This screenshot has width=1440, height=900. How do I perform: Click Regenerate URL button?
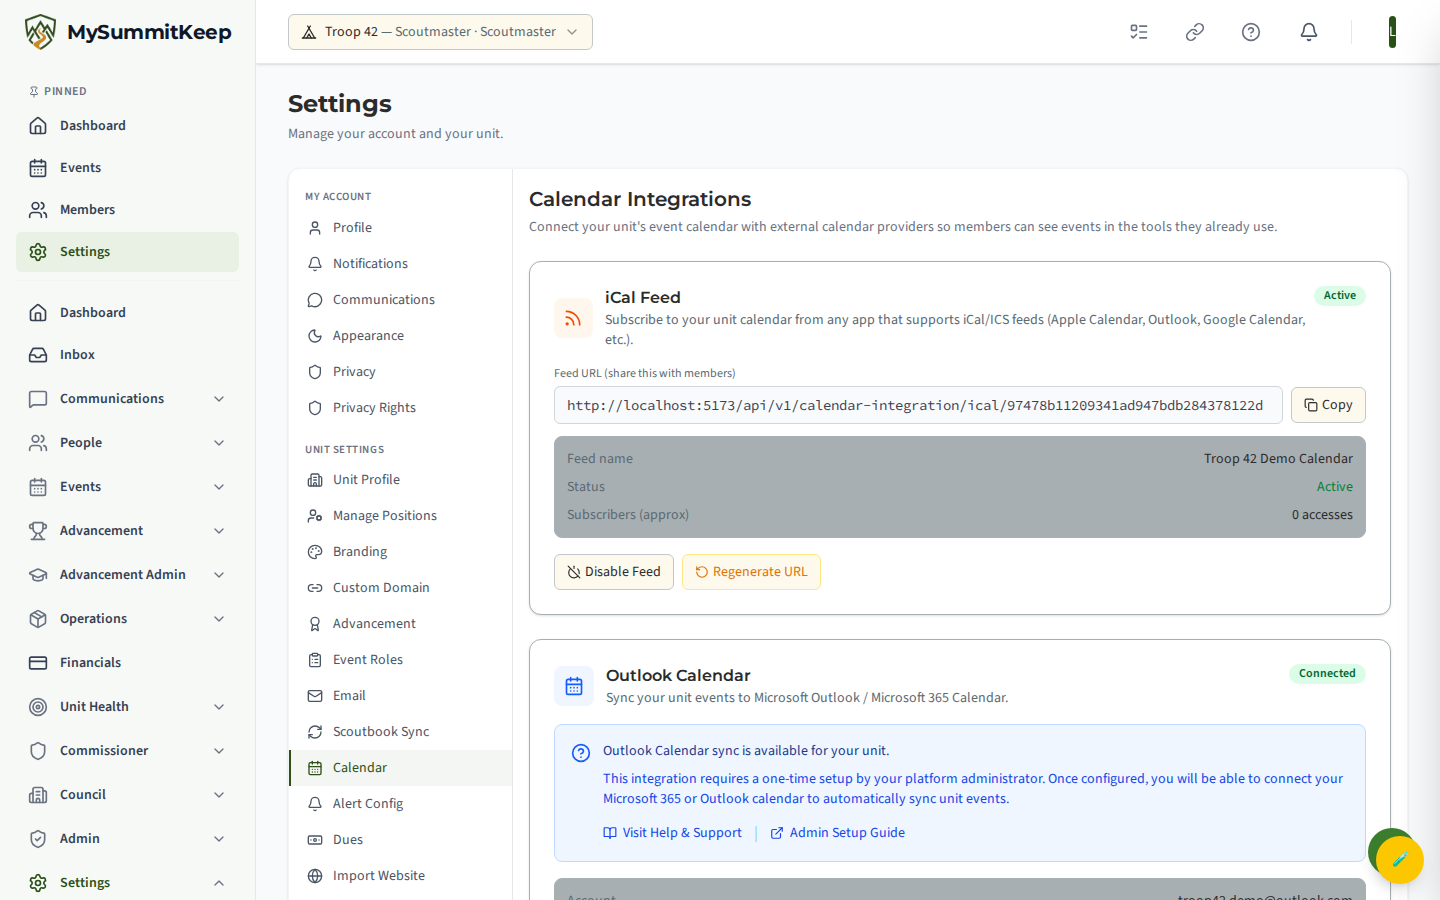(751, 572)
